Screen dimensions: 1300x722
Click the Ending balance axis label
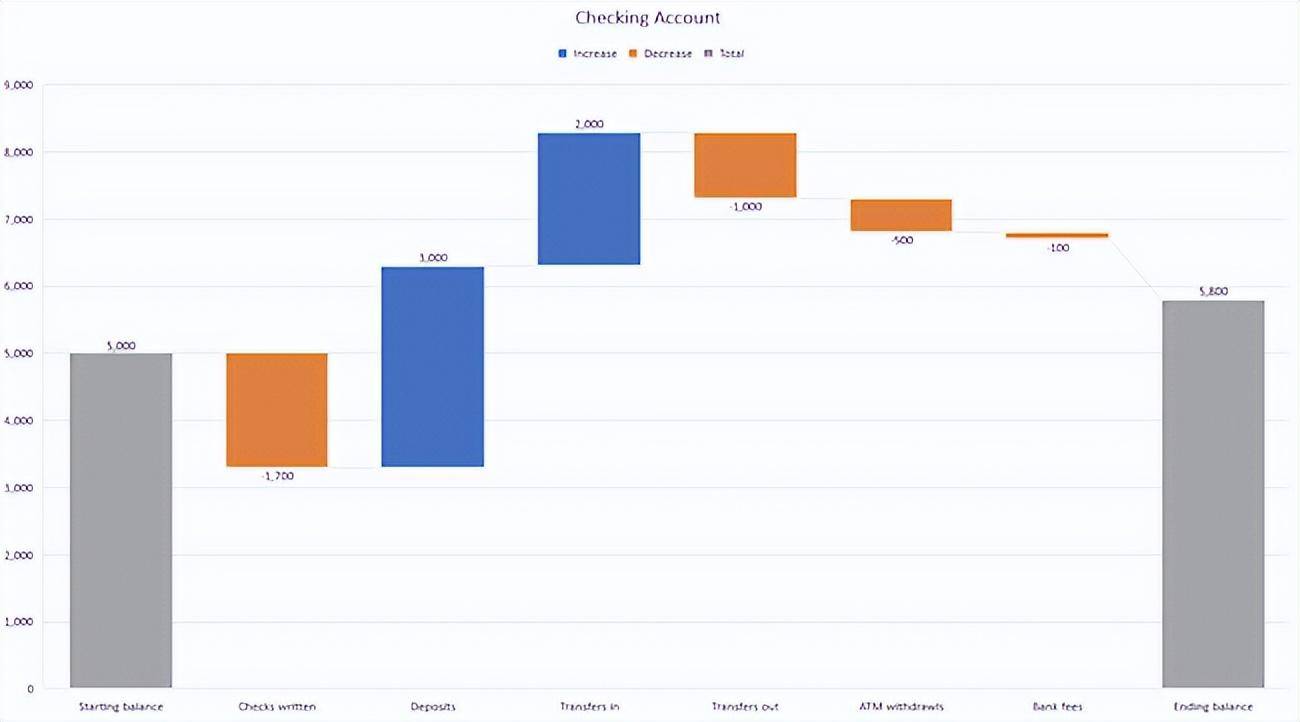pyautogui.click(x=1213, y=707)
